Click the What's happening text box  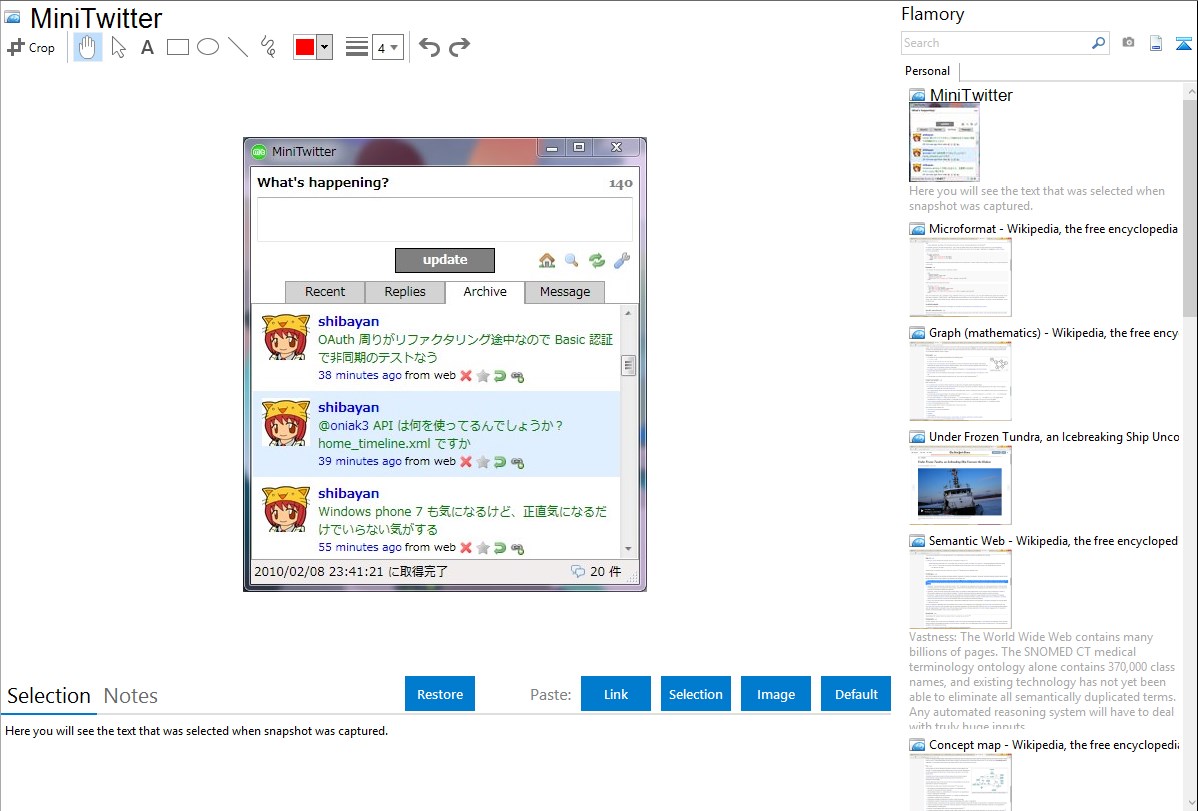[x=445, y=219]
